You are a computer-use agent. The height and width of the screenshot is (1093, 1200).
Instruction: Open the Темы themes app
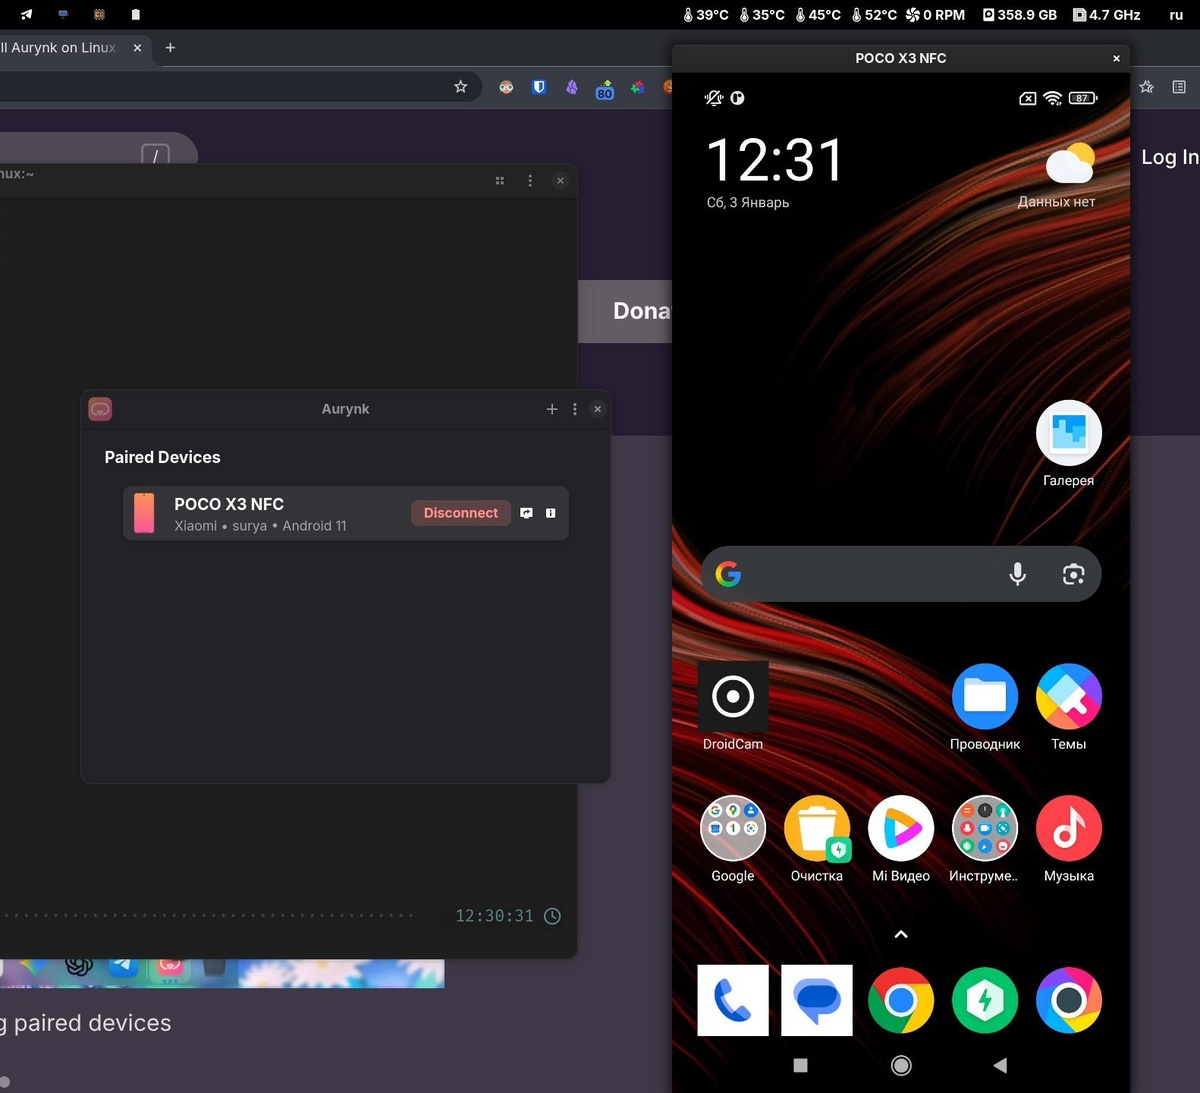tap(1069, 706)
